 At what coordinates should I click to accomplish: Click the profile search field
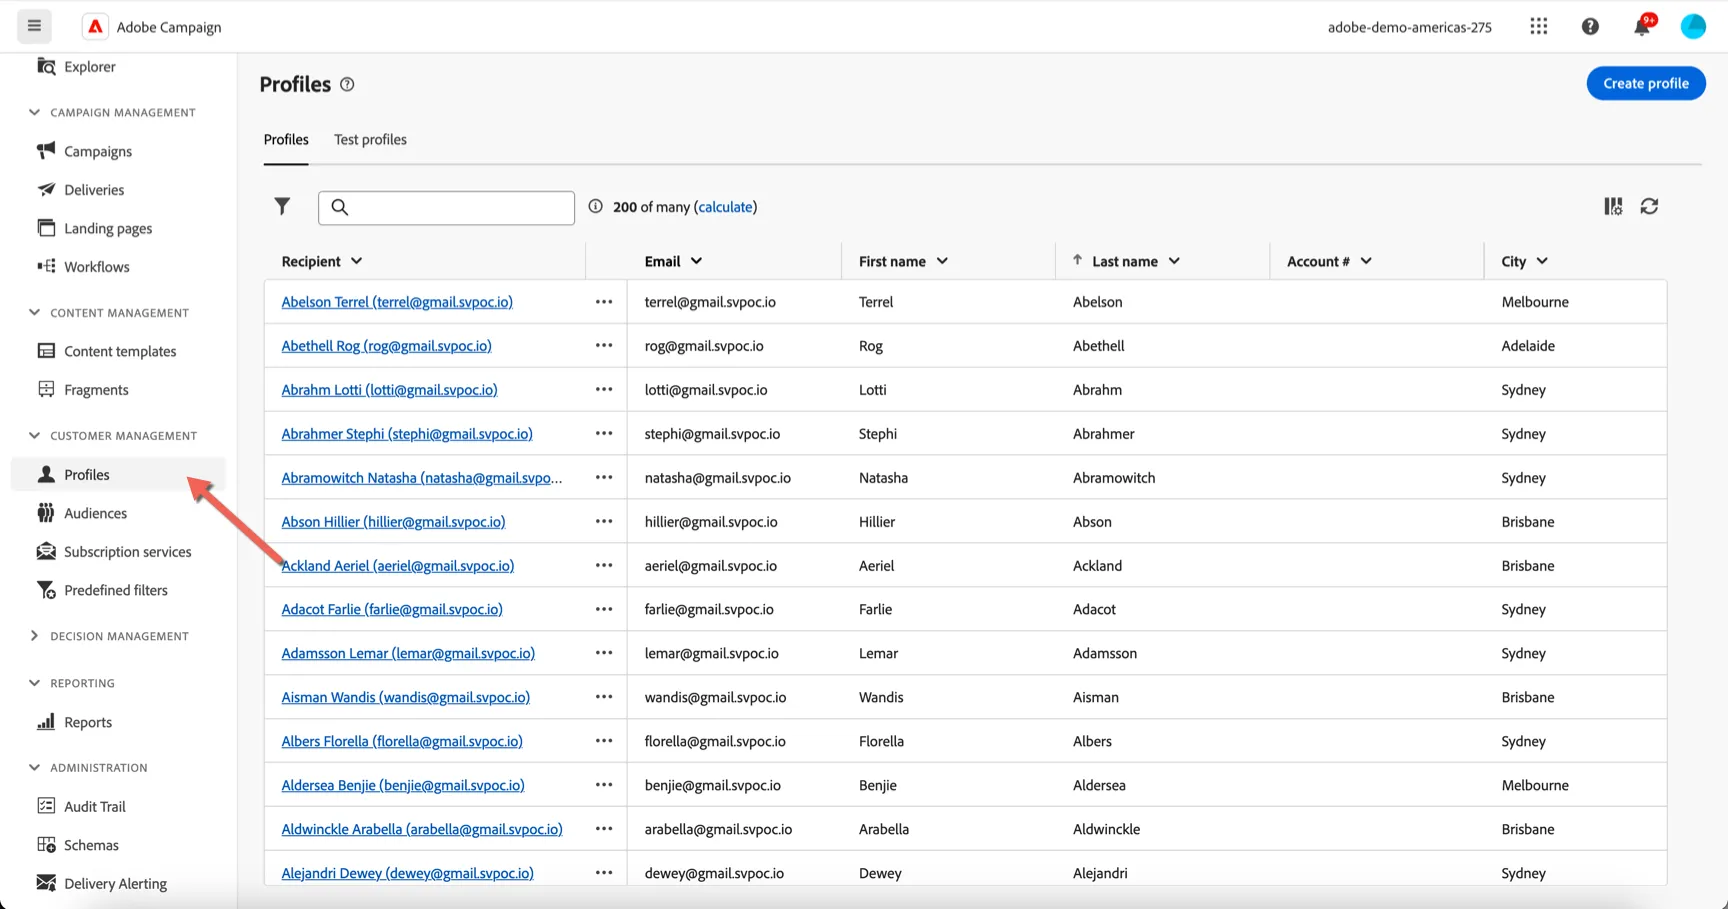[446, 207]
